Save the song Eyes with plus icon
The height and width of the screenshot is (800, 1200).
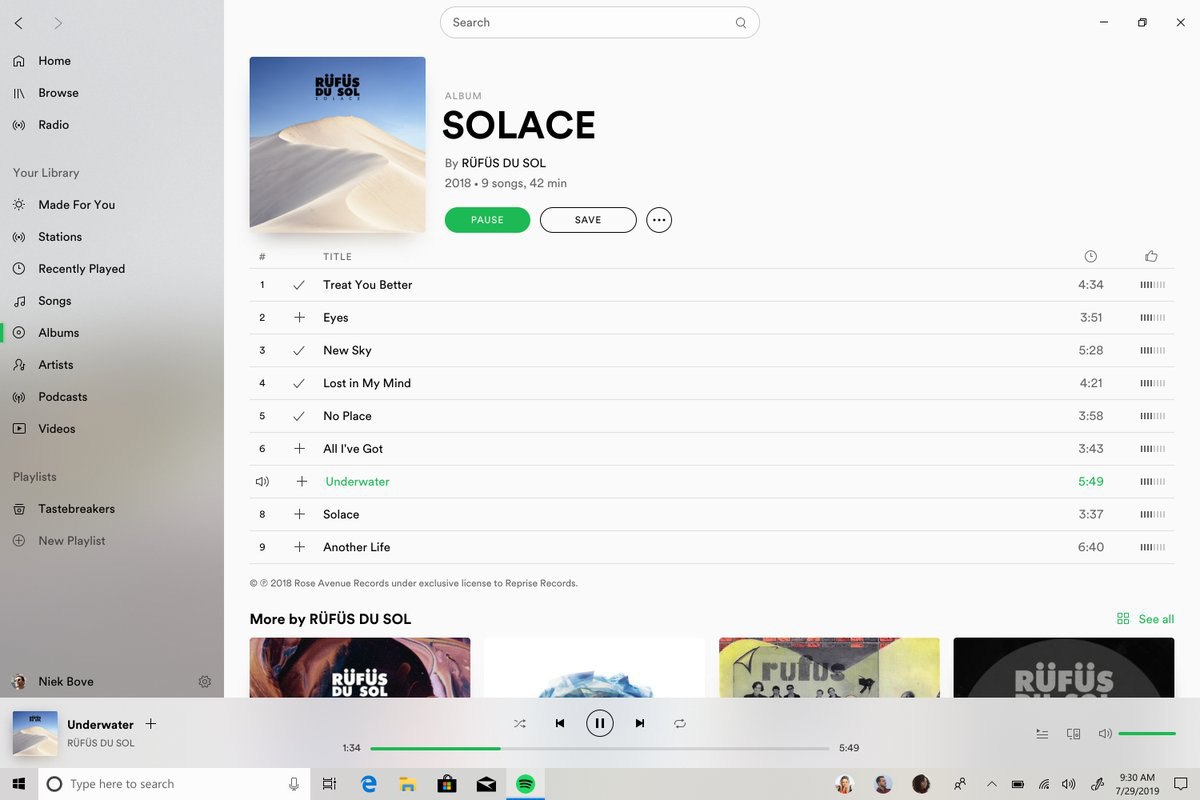tap(299, 318)
